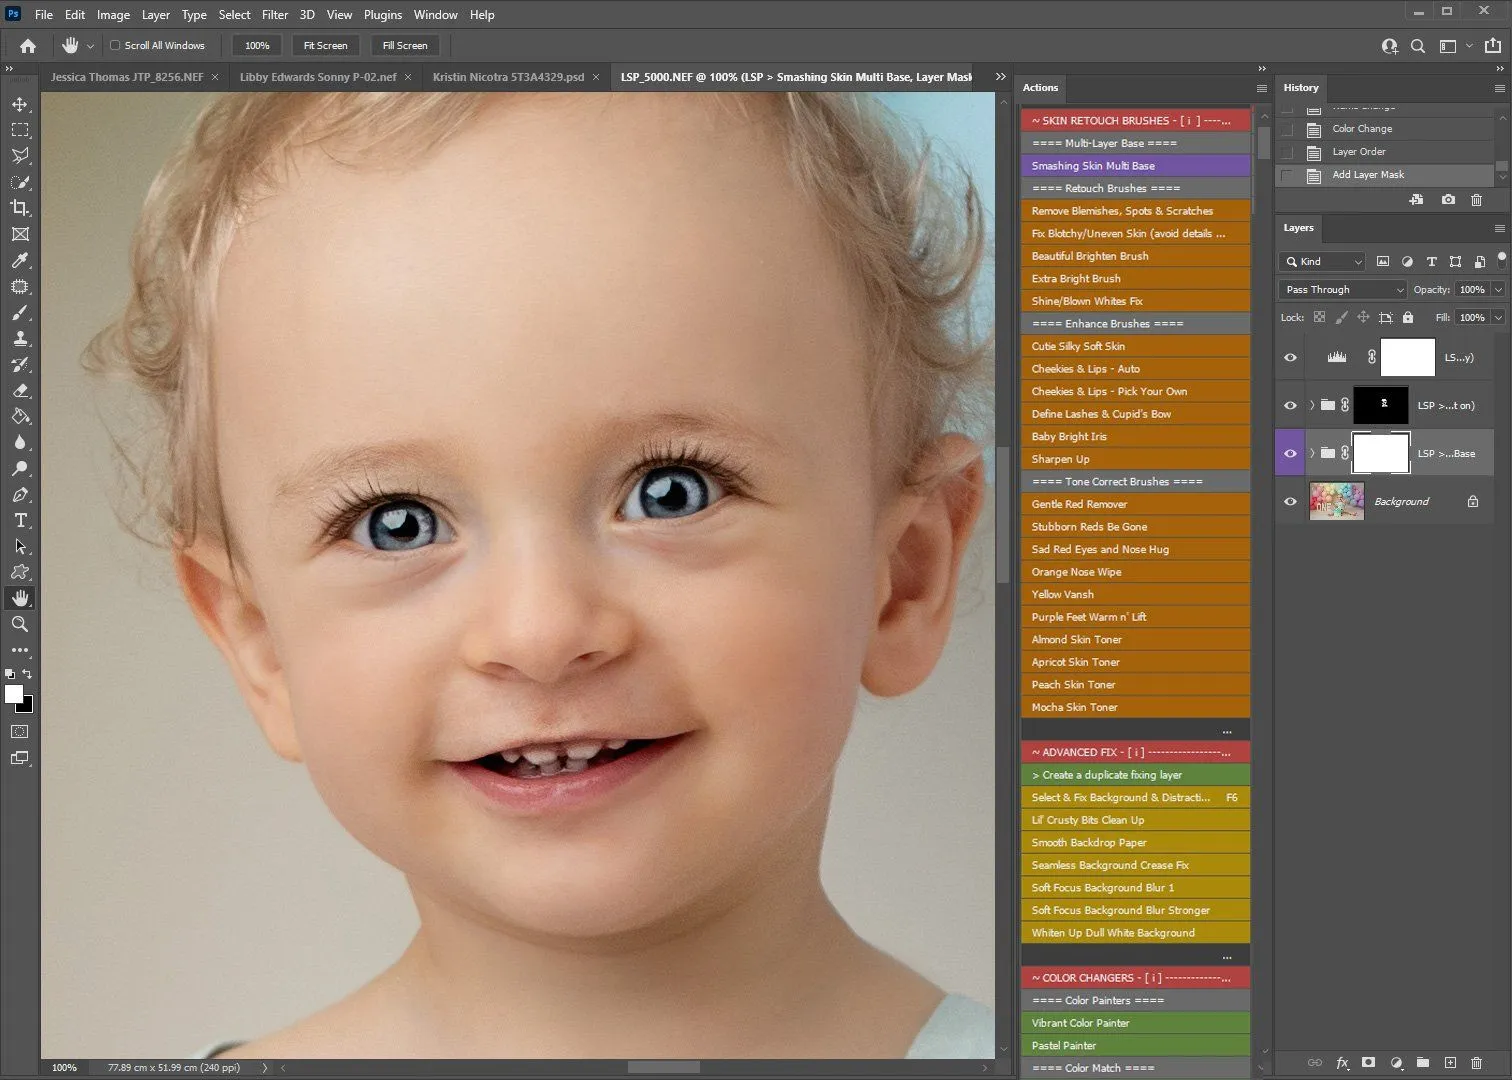Toggle Color Change history source box
This screenshot has width=1512, height=1080.
click(1287, 129)
